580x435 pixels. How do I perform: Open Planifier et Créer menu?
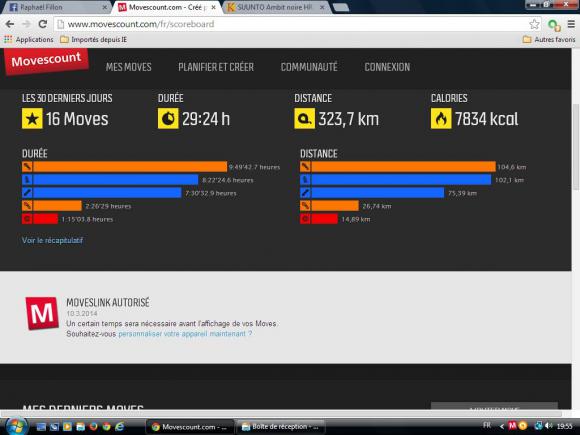point(216,67)
